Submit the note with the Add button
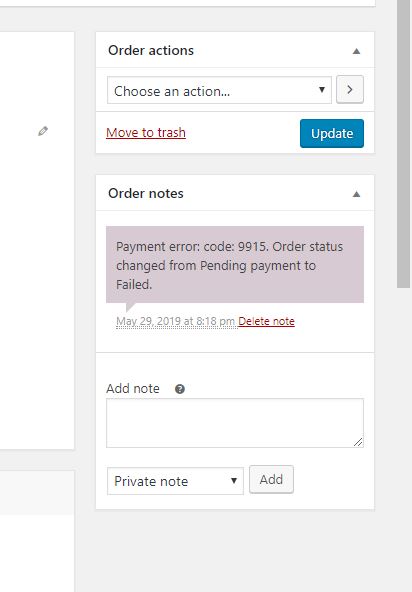 [271, 479]
